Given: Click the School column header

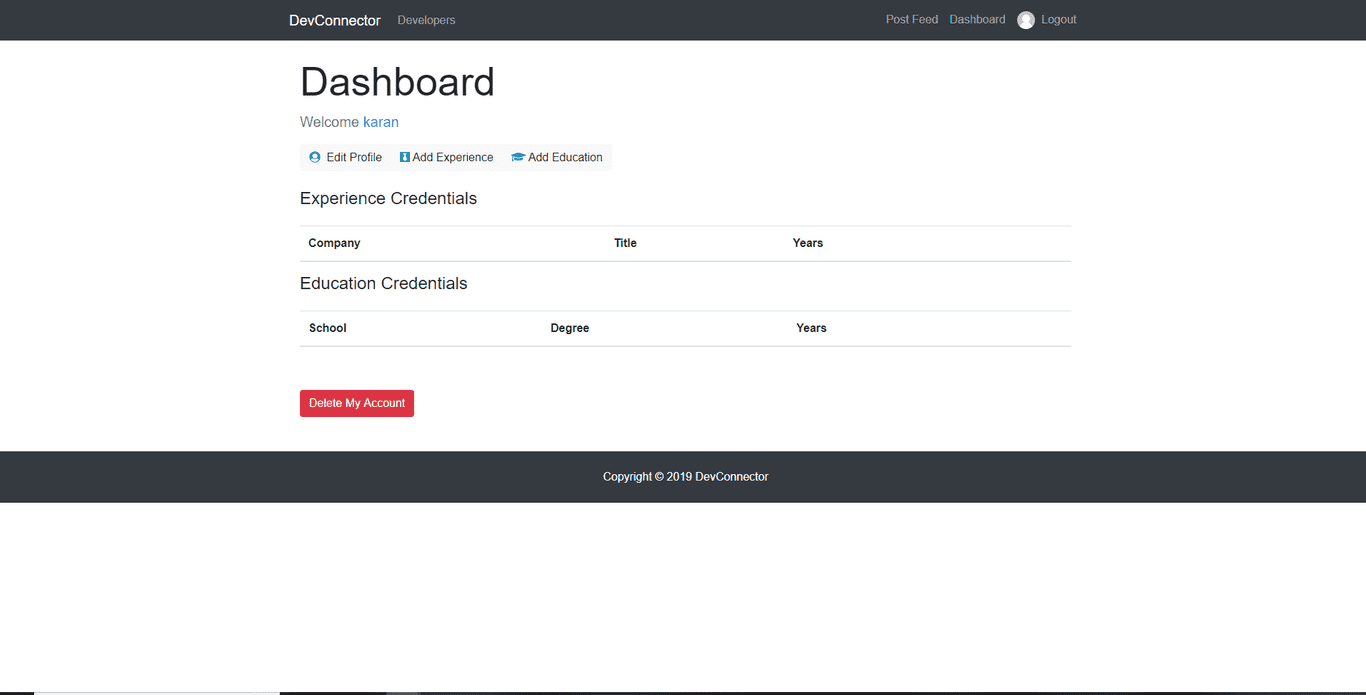Looking at the screenshot, I should pyautogui.click(x=328, y=328).
